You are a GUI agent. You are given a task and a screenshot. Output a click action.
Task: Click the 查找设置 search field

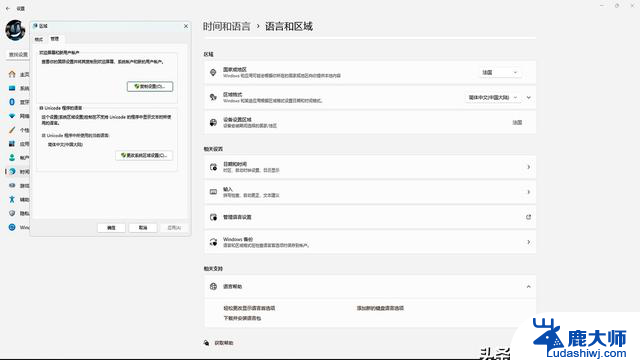18,54
